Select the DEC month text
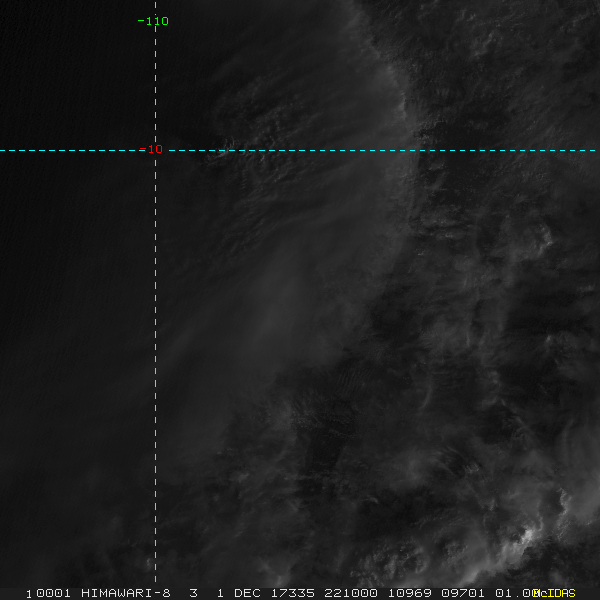This screenshot has width=600, height=600. point(247,593)
